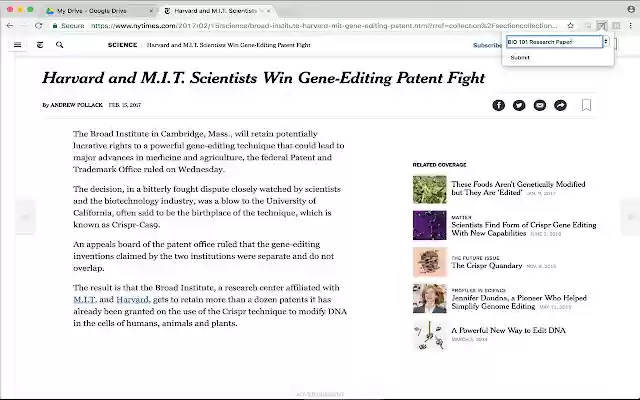Save article with the bookmark ribbon icon
Screen dimensions: 640x400
(x=586, y=105)
